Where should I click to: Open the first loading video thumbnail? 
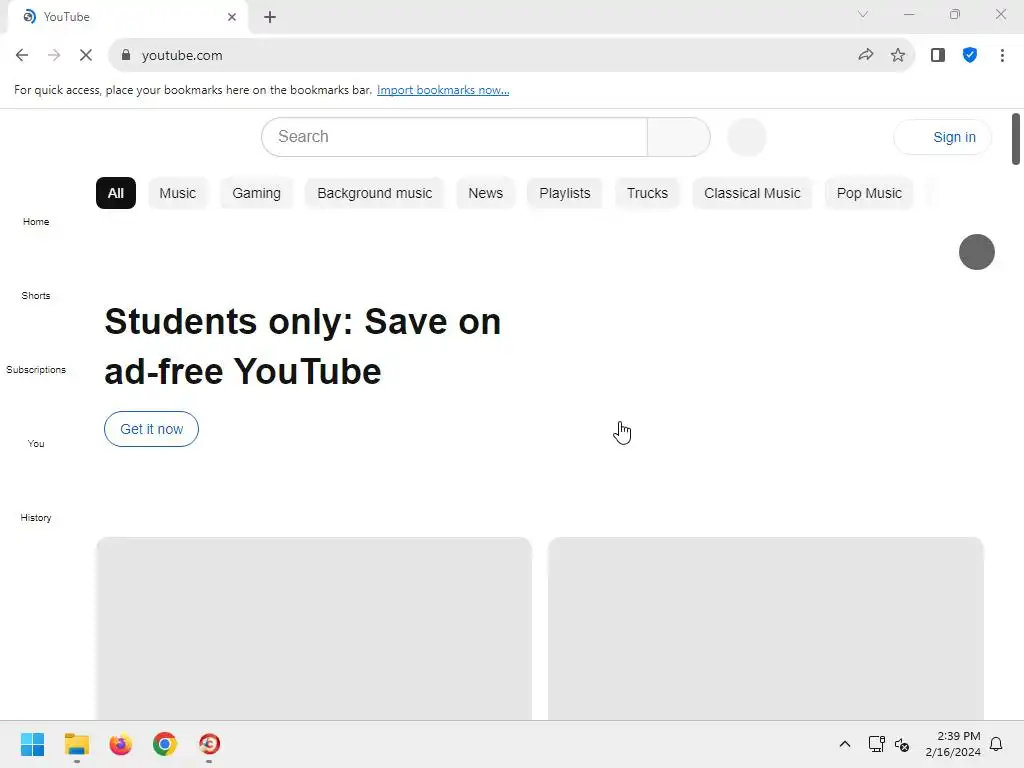(x=314, y=628)
